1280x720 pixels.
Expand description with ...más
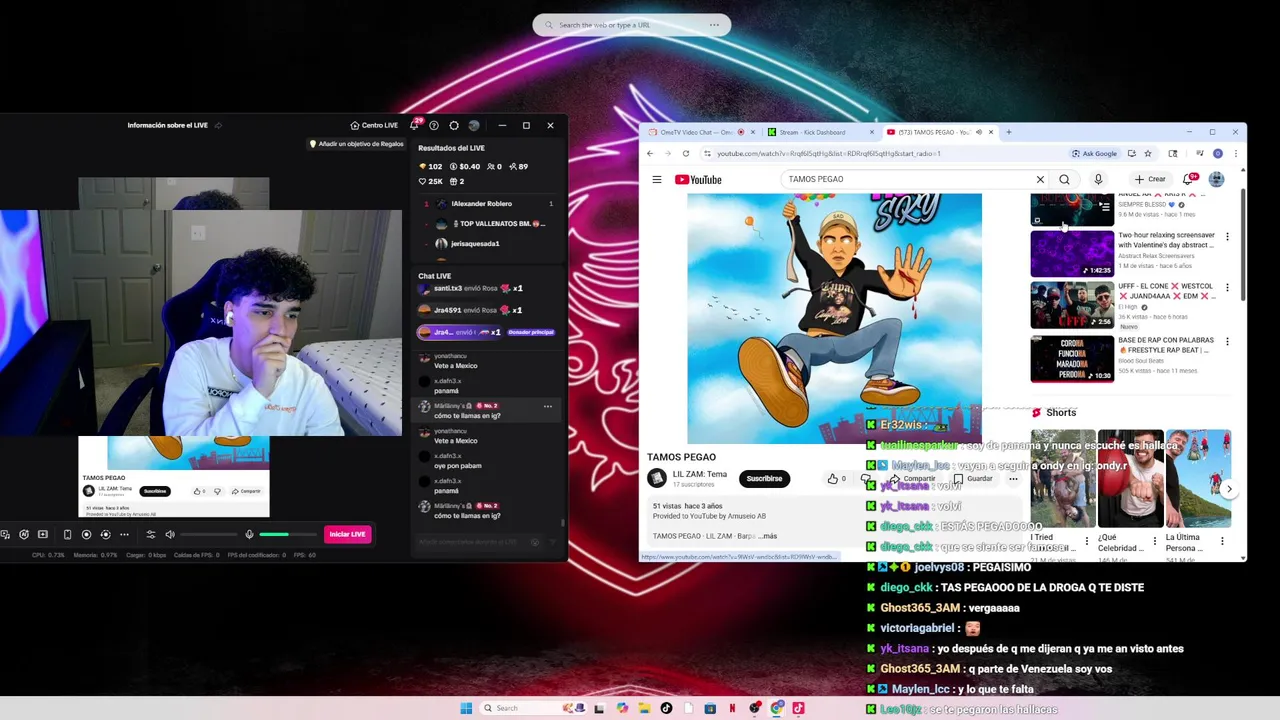click(x=768, y=536)
